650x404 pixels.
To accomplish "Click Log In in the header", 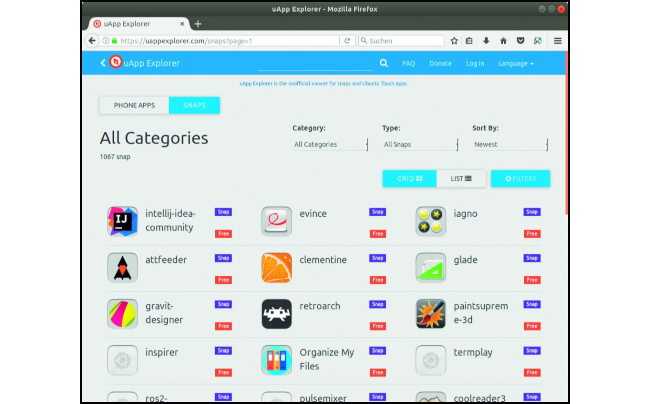I will (x=475, y=63).
